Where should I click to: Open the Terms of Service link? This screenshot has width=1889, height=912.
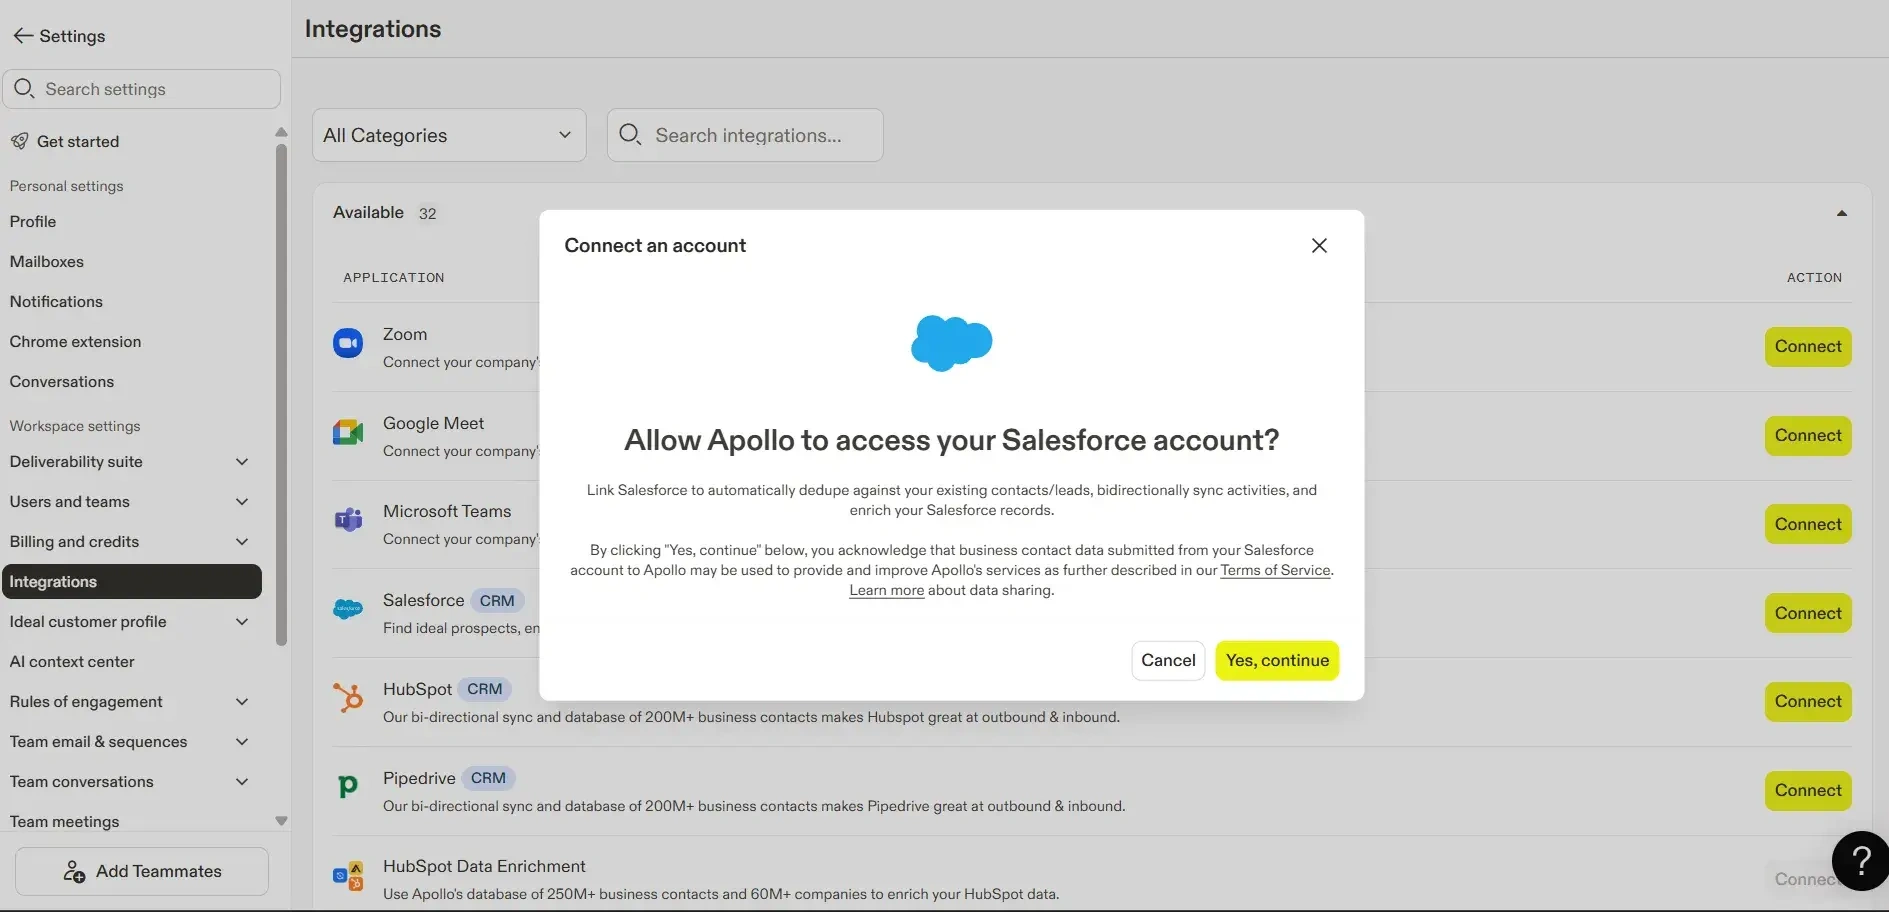1275,571
